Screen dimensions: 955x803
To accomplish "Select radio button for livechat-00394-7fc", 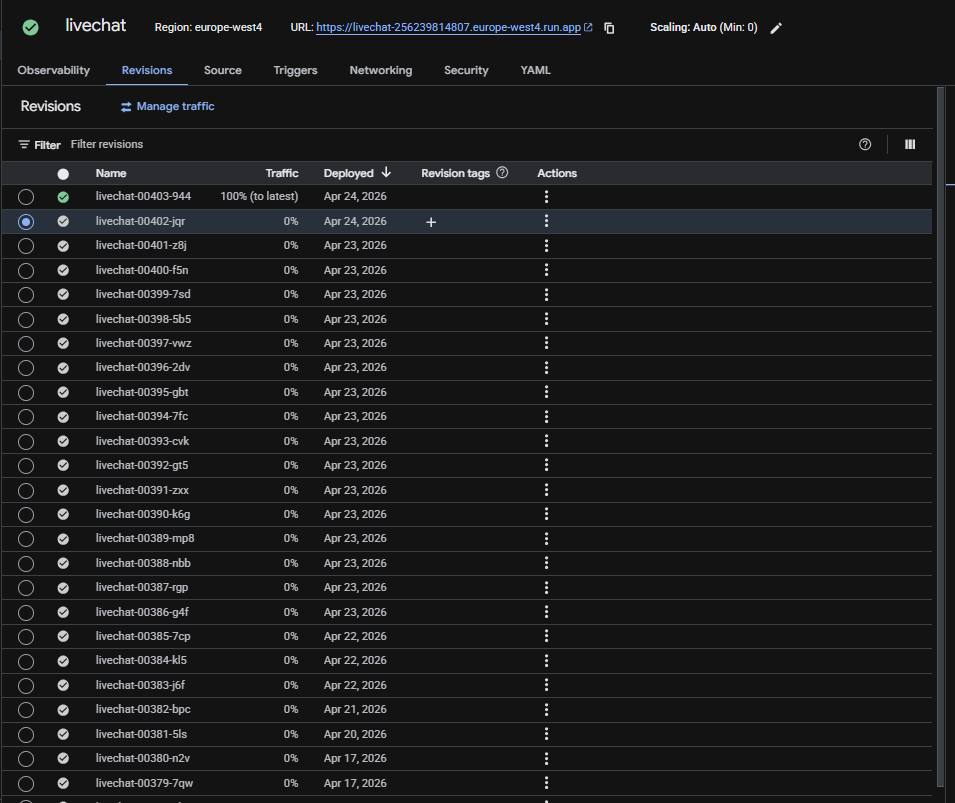I will tap(26, 417).
